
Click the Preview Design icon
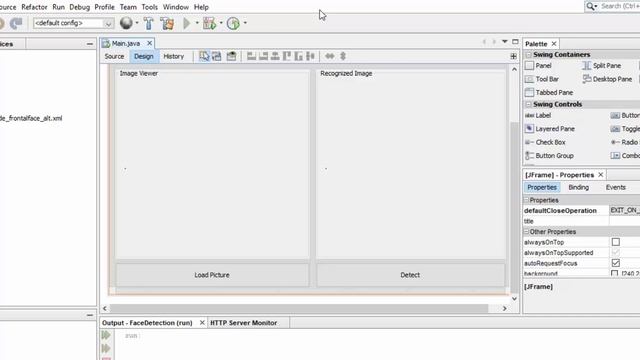(x=231, y=56)
